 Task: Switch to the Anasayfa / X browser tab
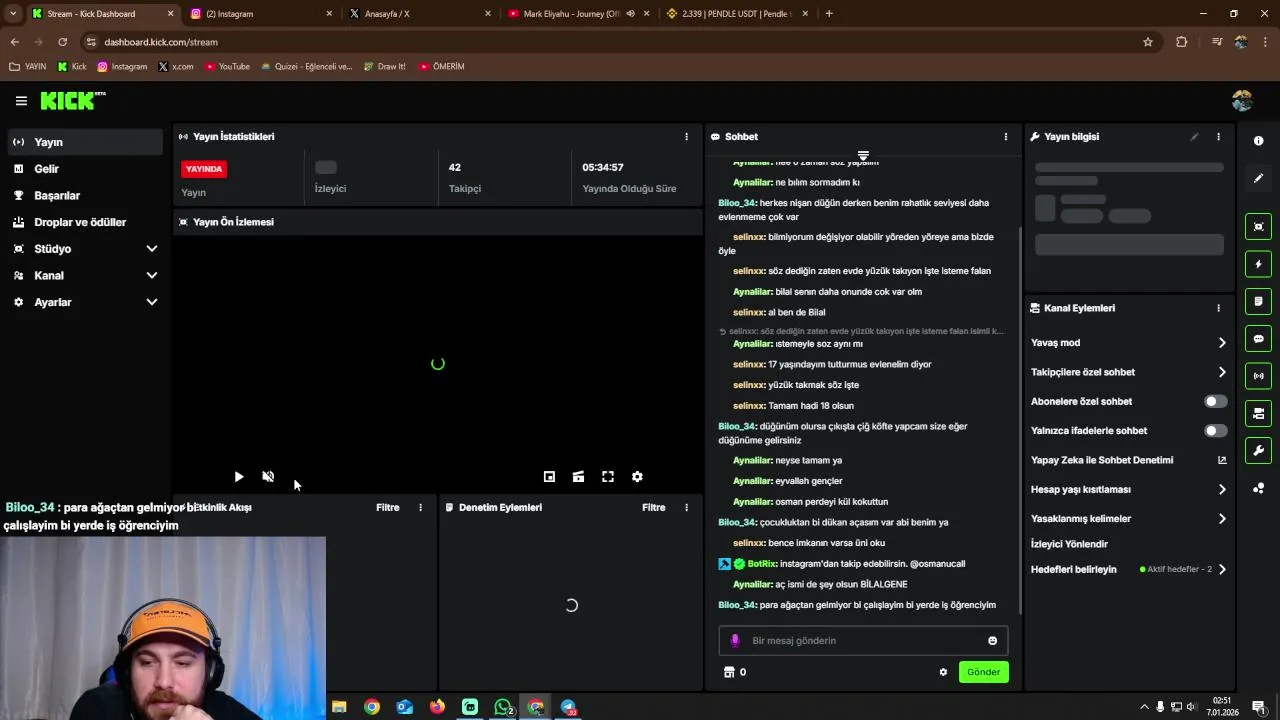click(418, 14)
